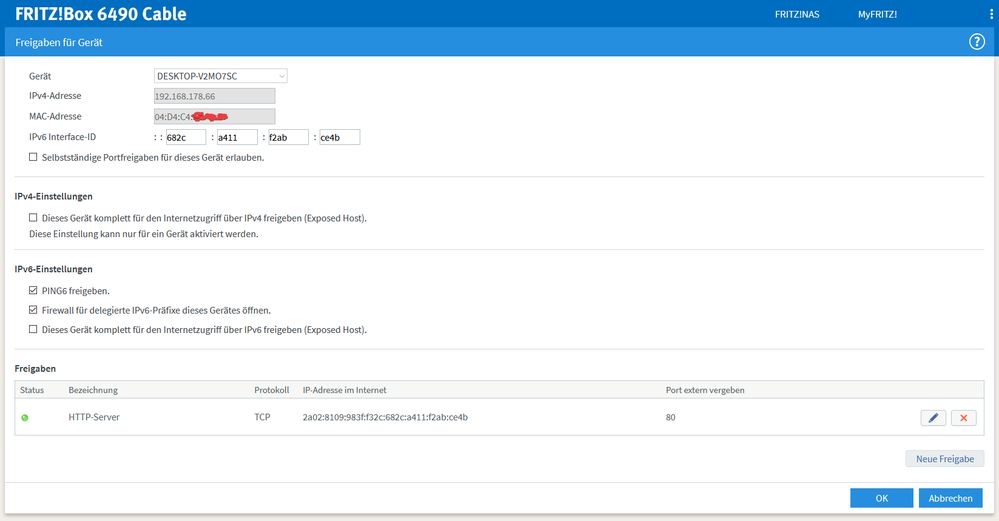The image size is (999, 521).
Task: Click the Freigaben section heading
Action: (x=35, y=368)
